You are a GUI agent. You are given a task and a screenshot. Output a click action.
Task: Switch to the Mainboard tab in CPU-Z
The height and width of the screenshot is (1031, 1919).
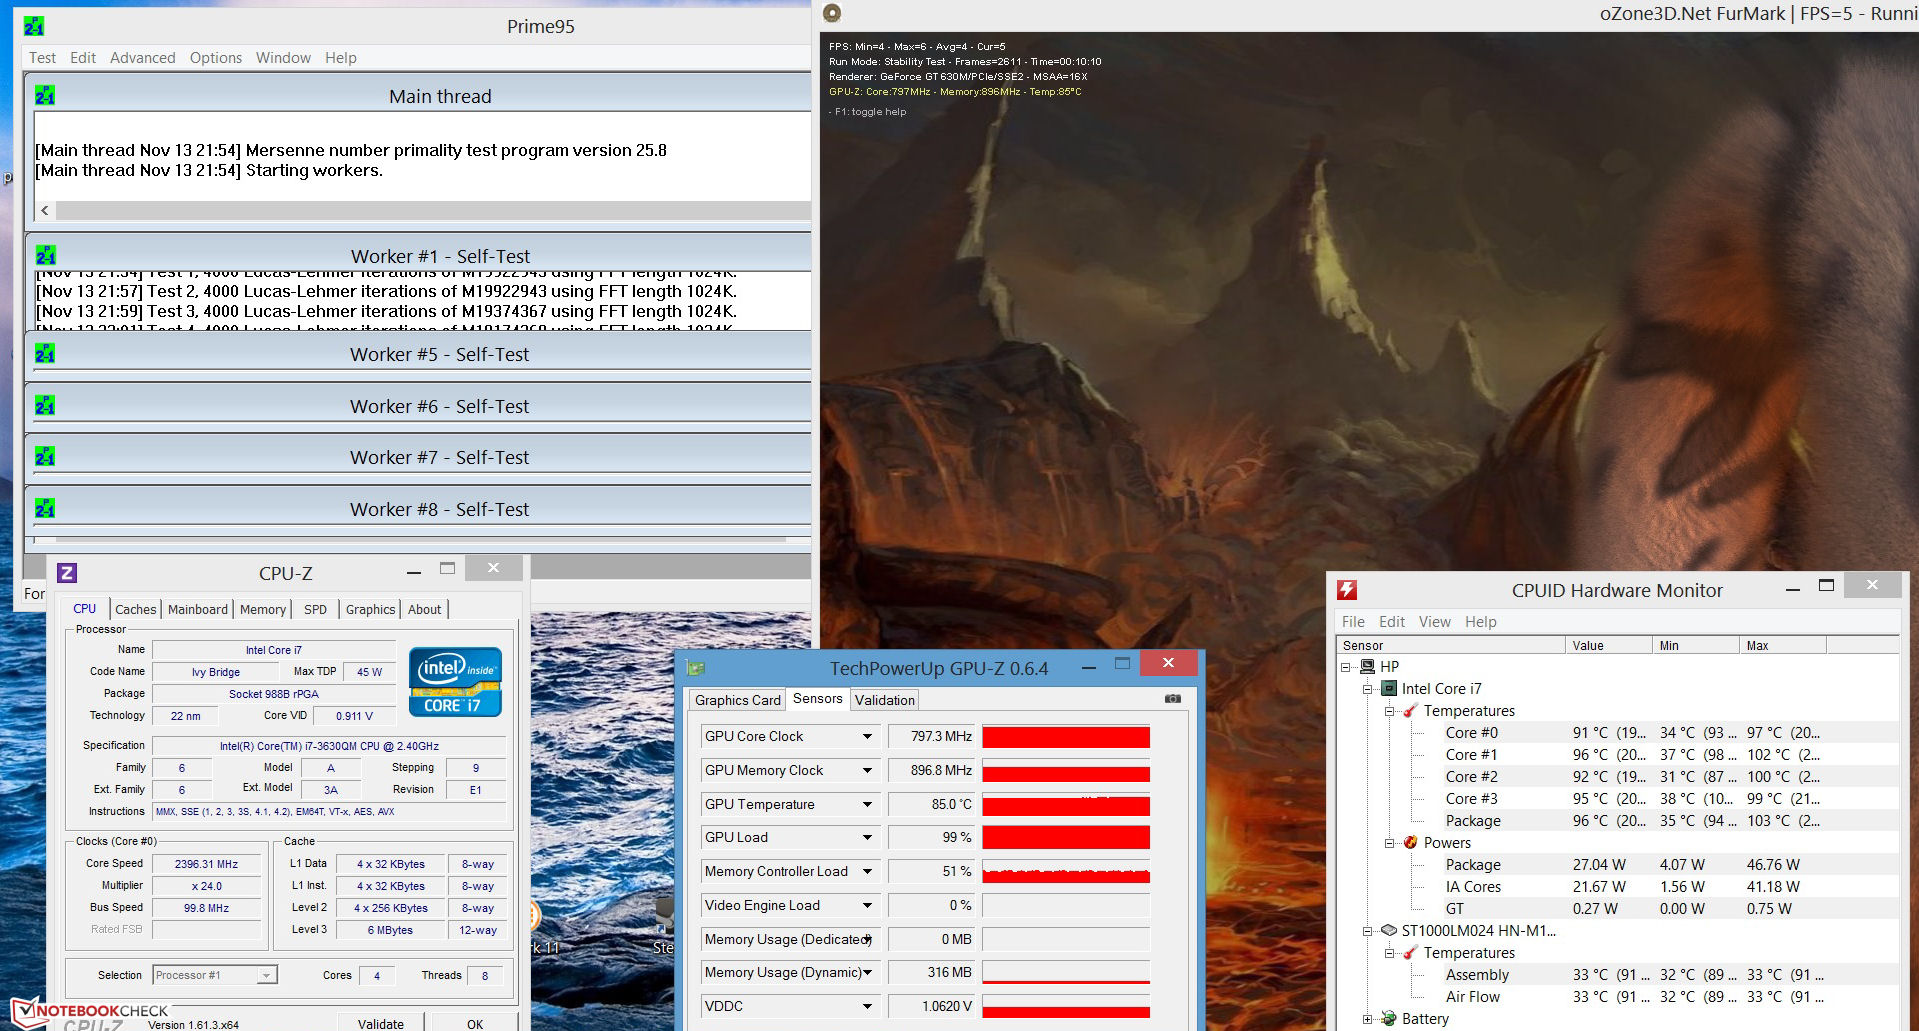tap(198, 609)
